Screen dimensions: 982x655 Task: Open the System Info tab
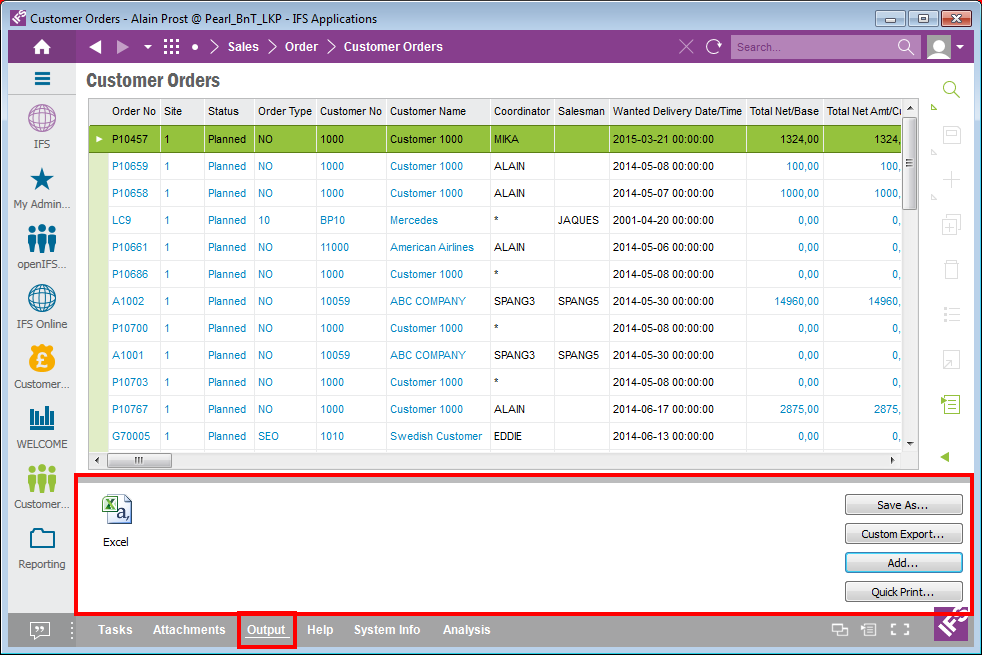click(x=387, y=630)
